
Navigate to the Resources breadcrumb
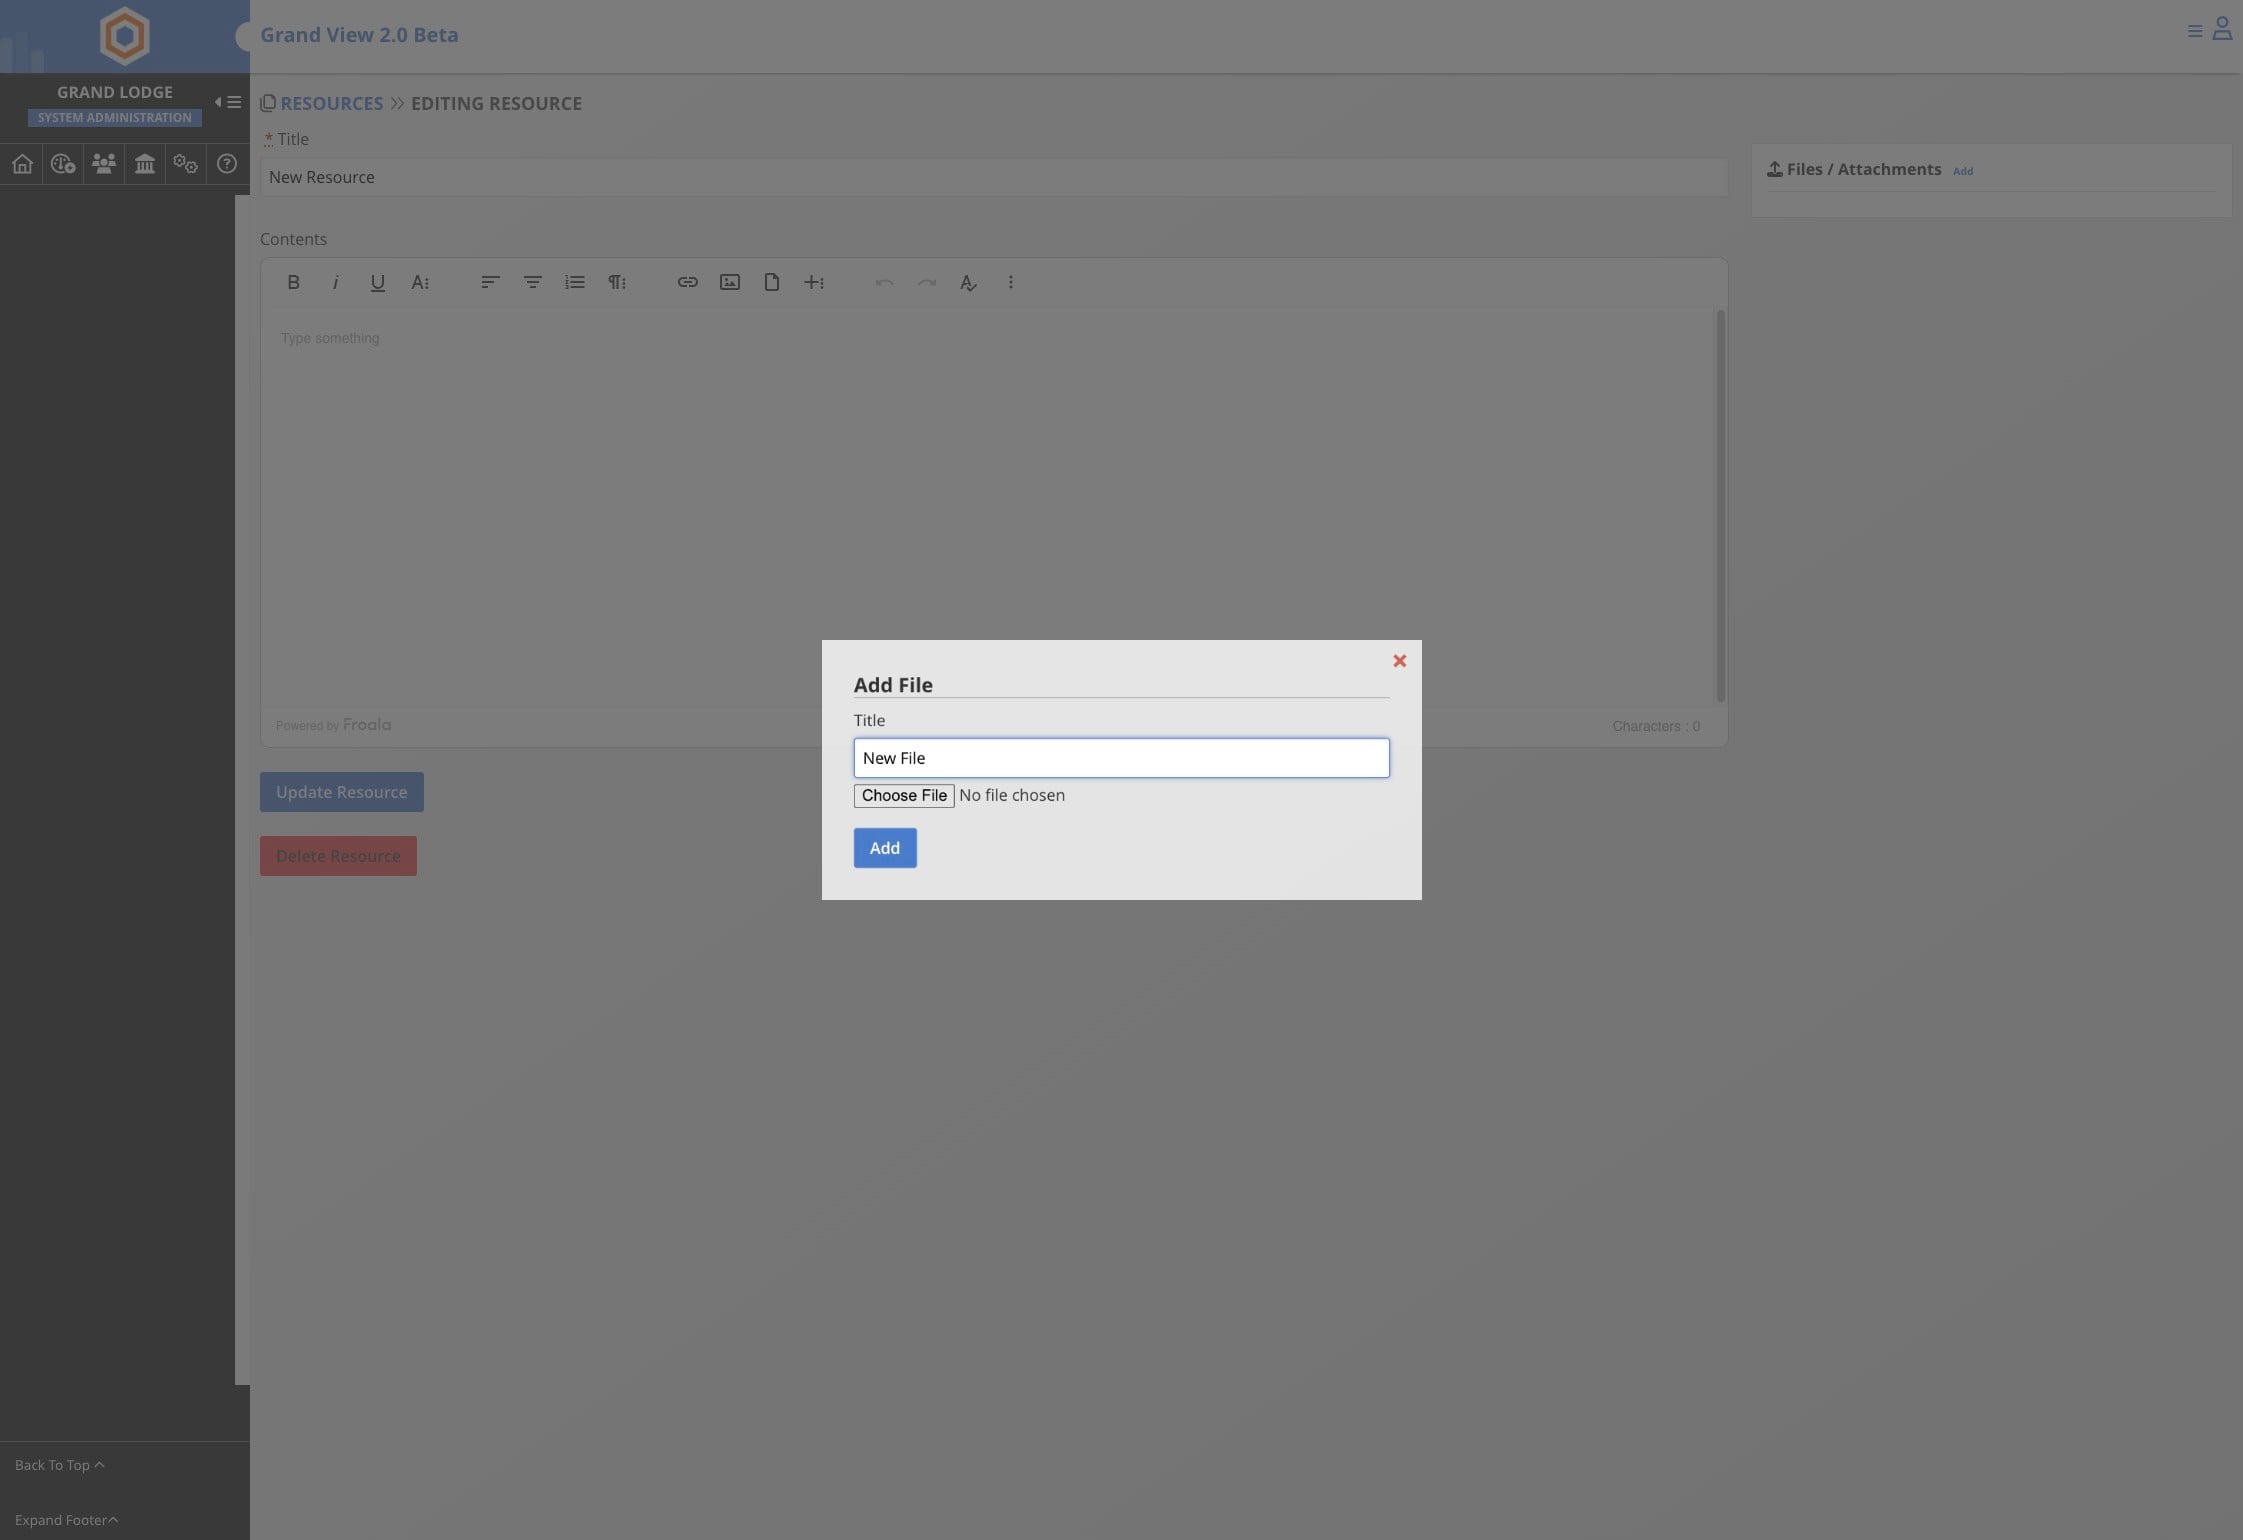click(332, 103)
